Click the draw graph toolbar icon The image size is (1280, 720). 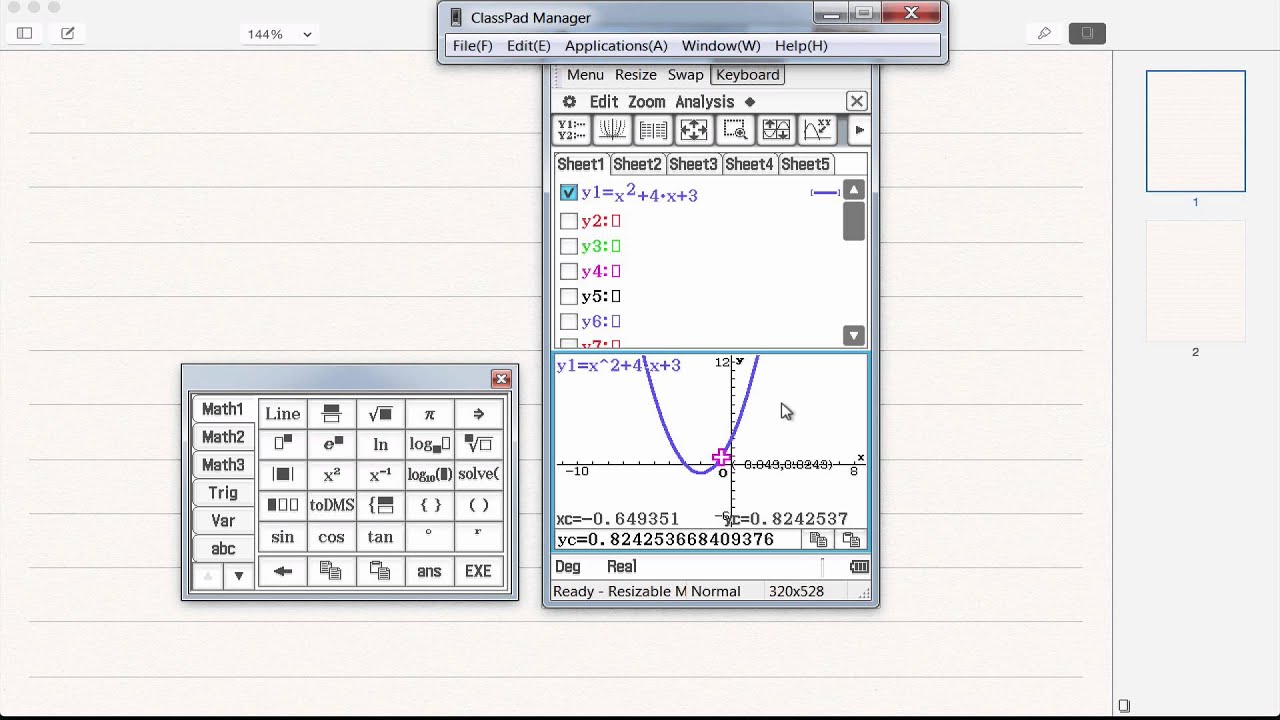pos(612,130)
